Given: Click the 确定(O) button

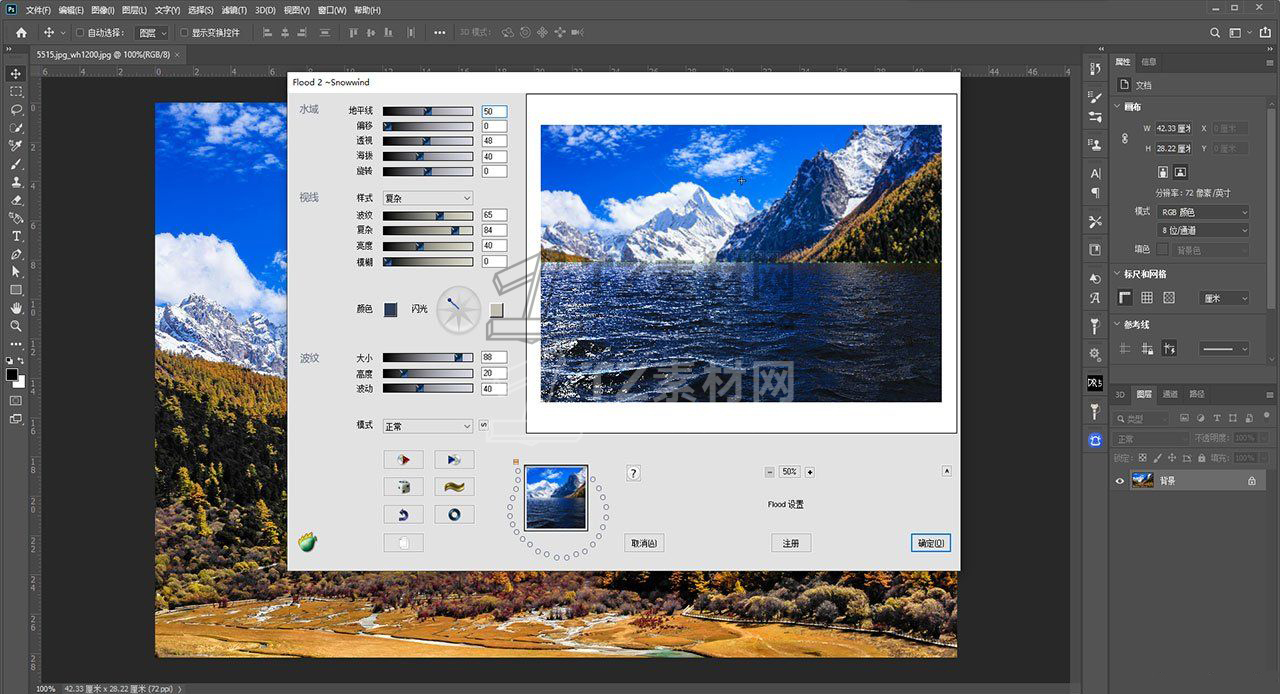Looking at the screenshot, I should coord(930,543).
